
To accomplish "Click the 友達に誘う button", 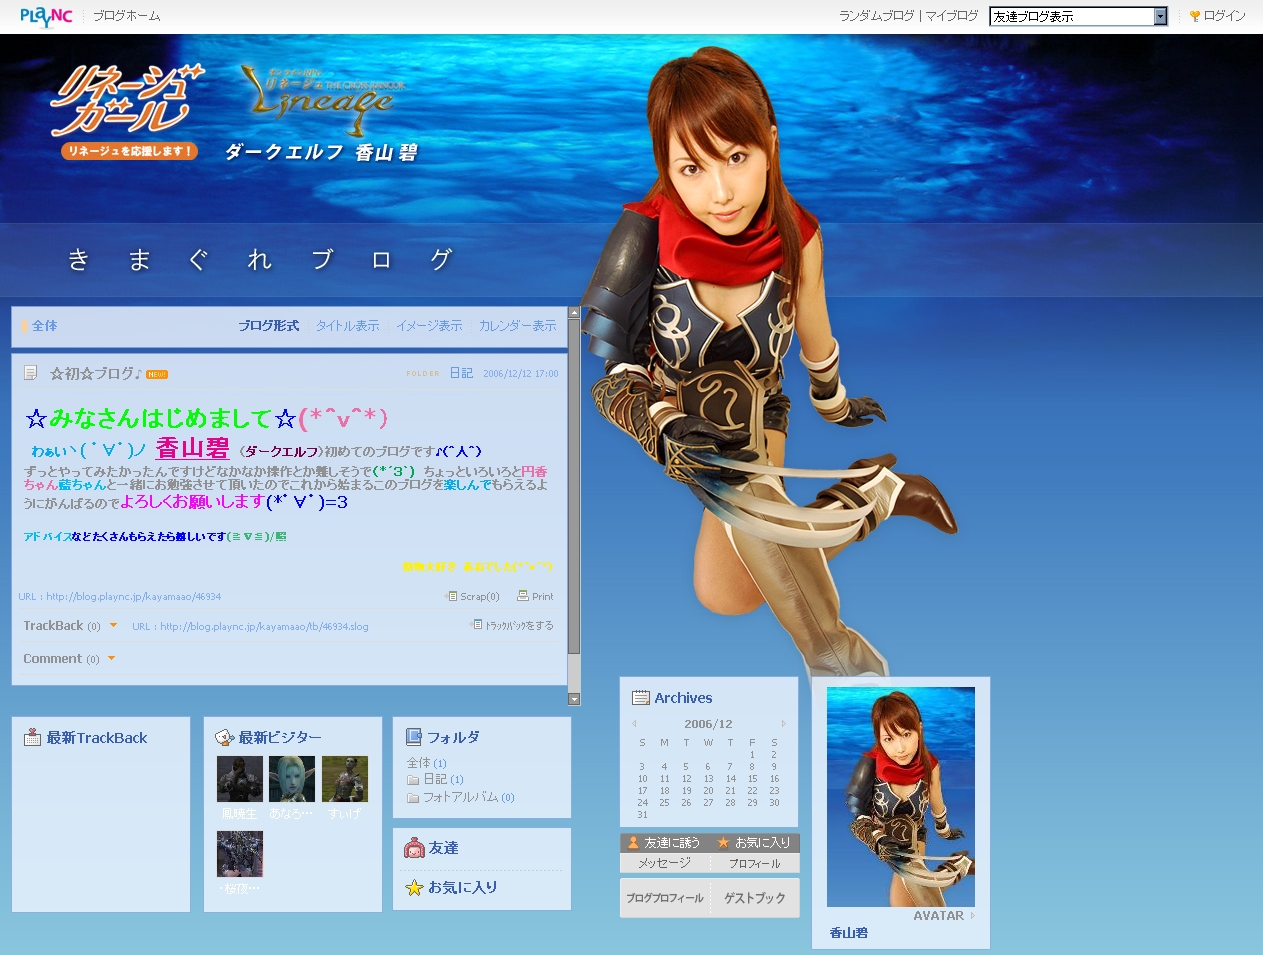I will coord(663,843).
